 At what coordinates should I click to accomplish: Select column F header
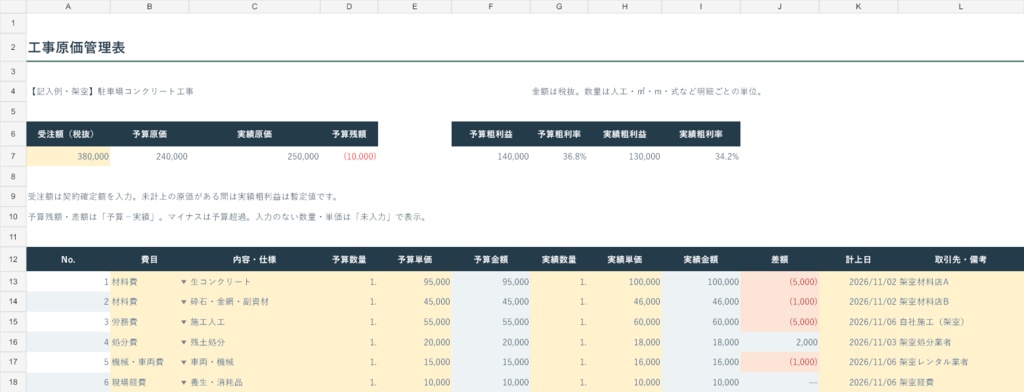point(491,7)
